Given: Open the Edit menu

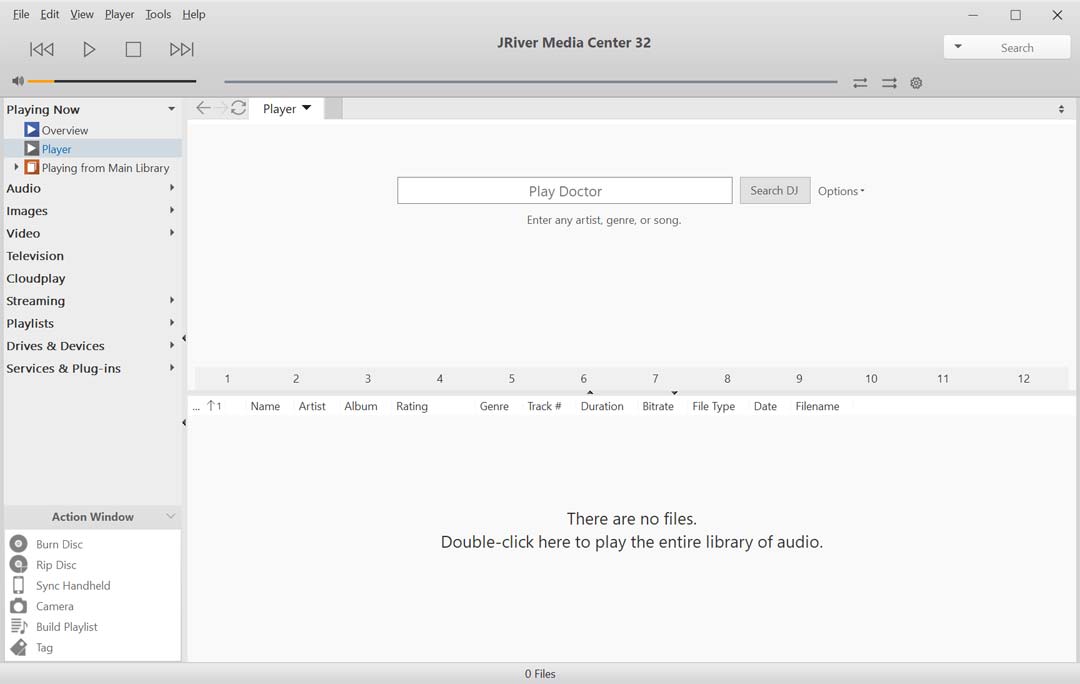Looking at the screenshot, I should pyautogui.click(x=50, y=14).
